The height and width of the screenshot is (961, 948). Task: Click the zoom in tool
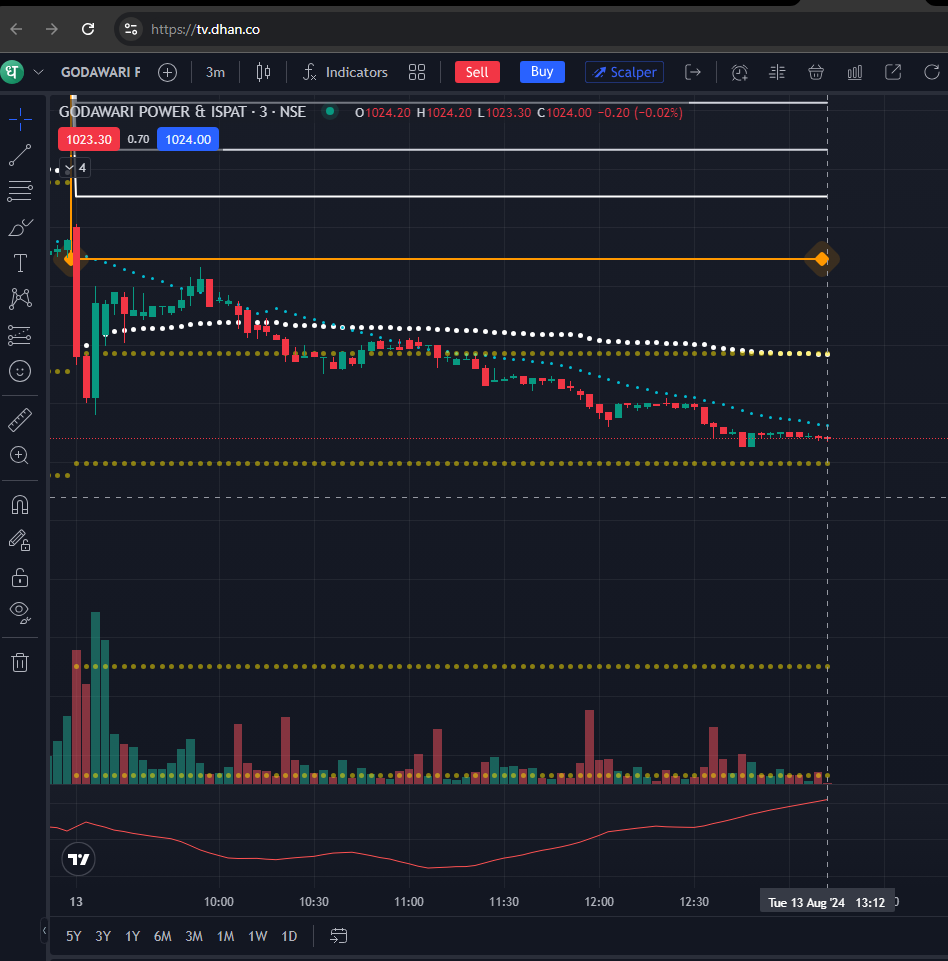(x=20, y=455)
